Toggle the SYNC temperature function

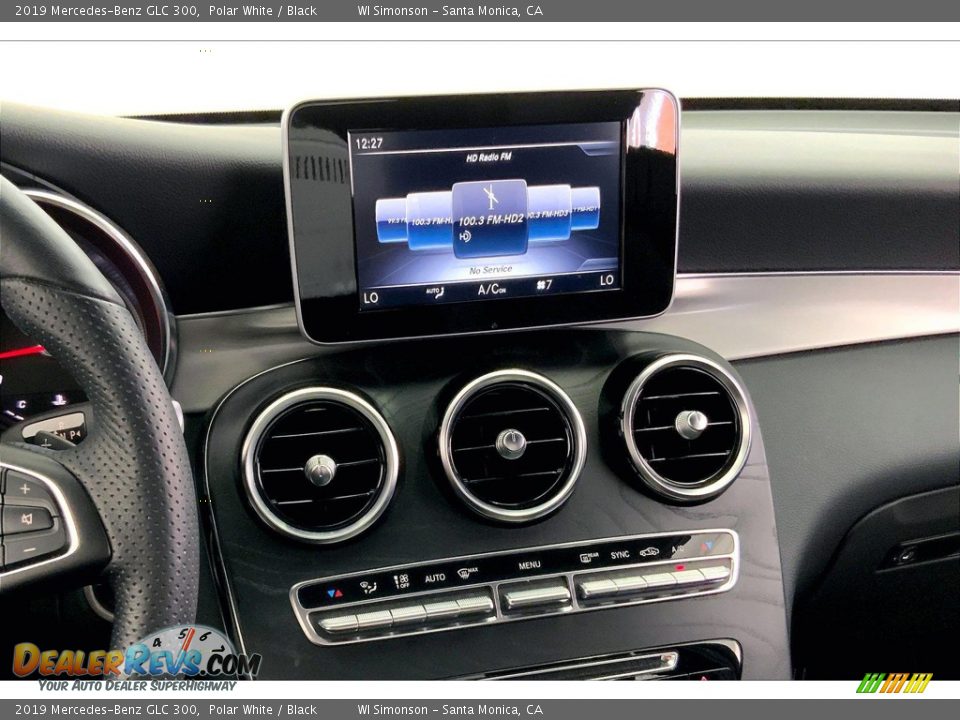tap(620, 555)
